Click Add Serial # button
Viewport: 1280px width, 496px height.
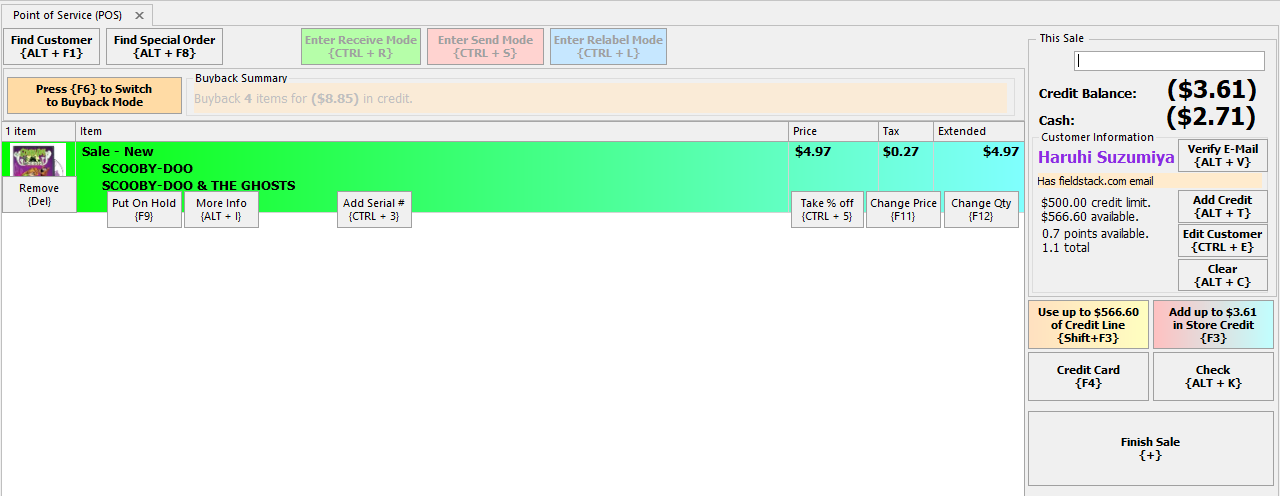374,209
